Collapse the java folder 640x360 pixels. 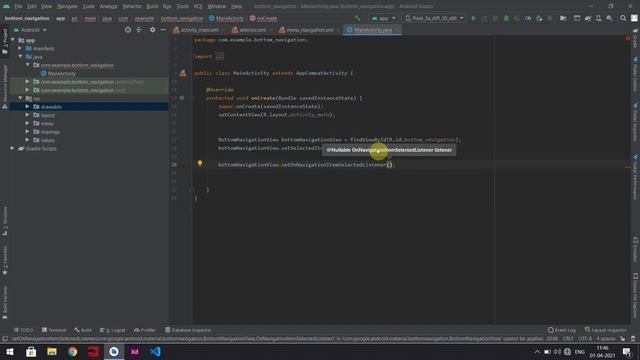(20, 57)
